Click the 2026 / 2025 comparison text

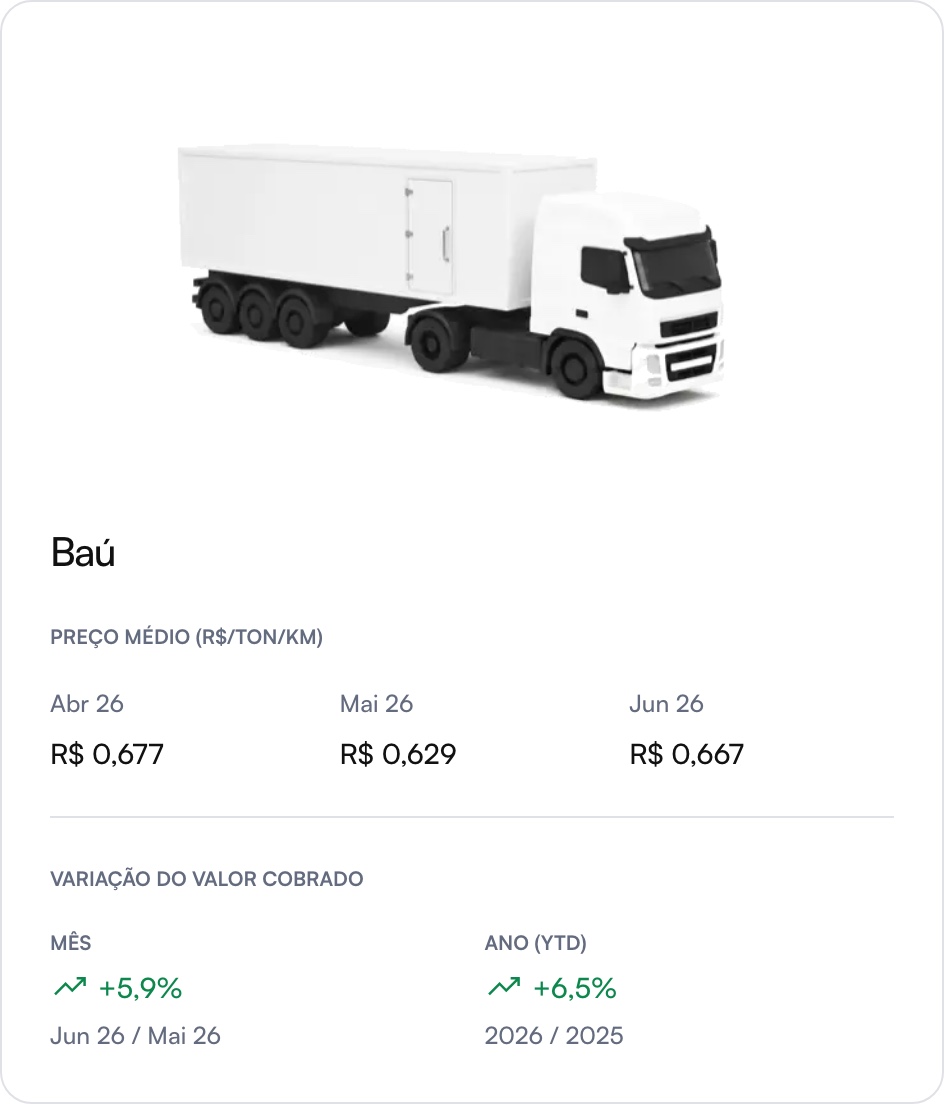554,1036
